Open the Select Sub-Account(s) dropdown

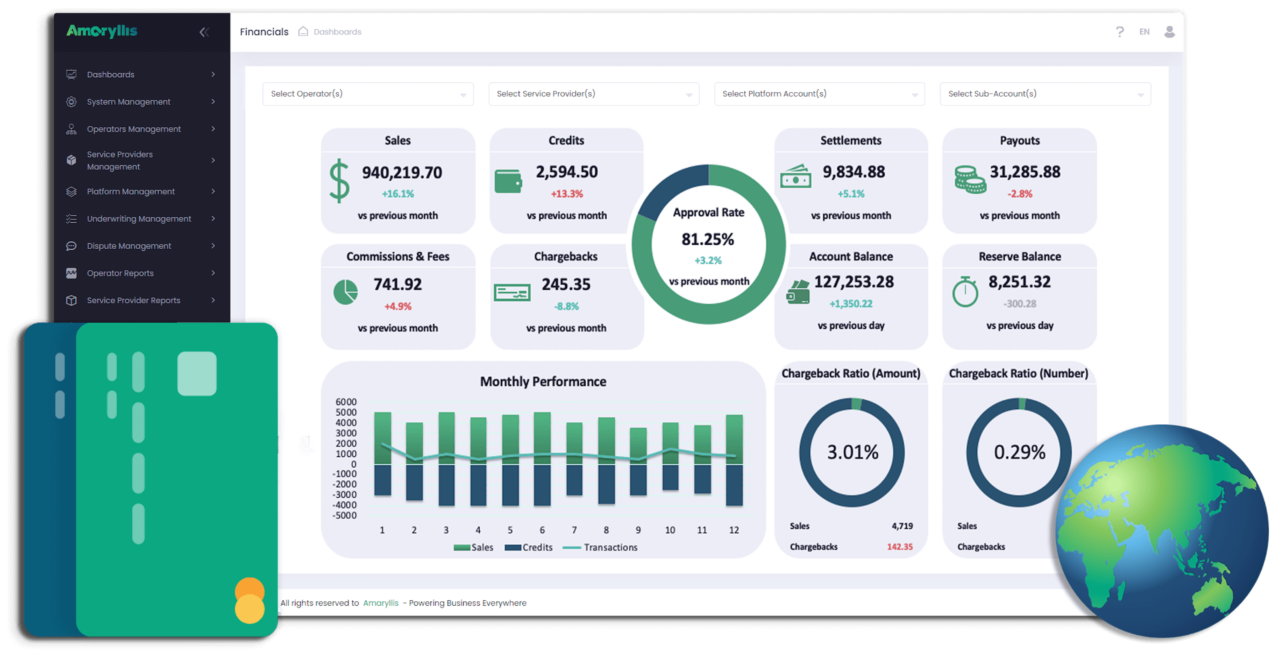point(1045,94)
